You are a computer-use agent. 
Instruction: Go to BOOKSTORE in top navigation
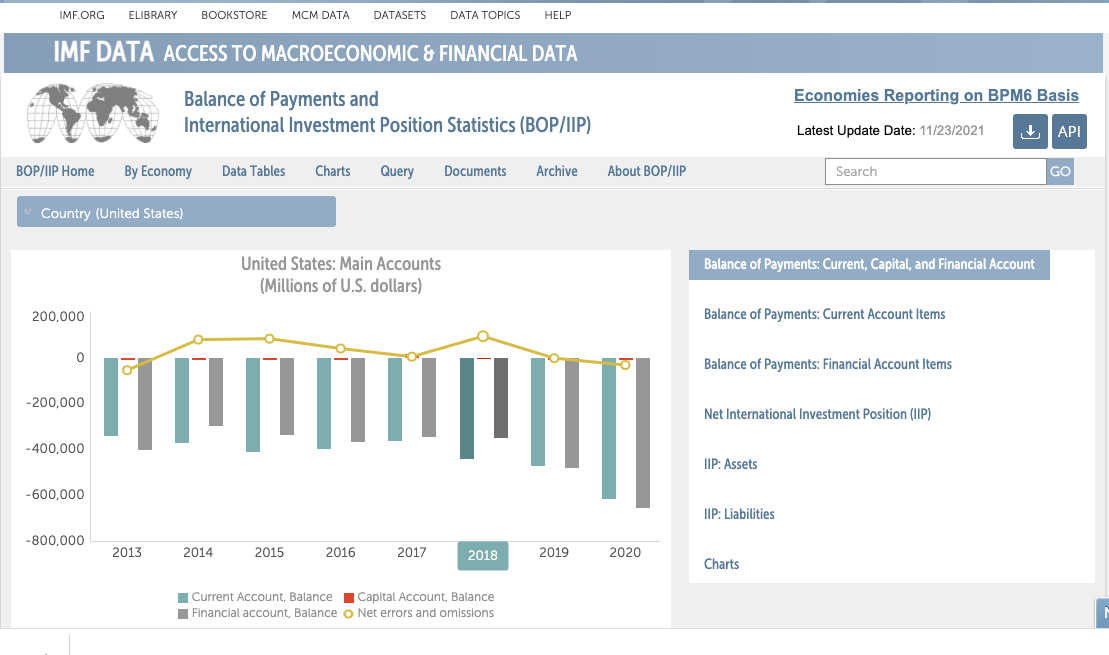[x=234, y=15]
